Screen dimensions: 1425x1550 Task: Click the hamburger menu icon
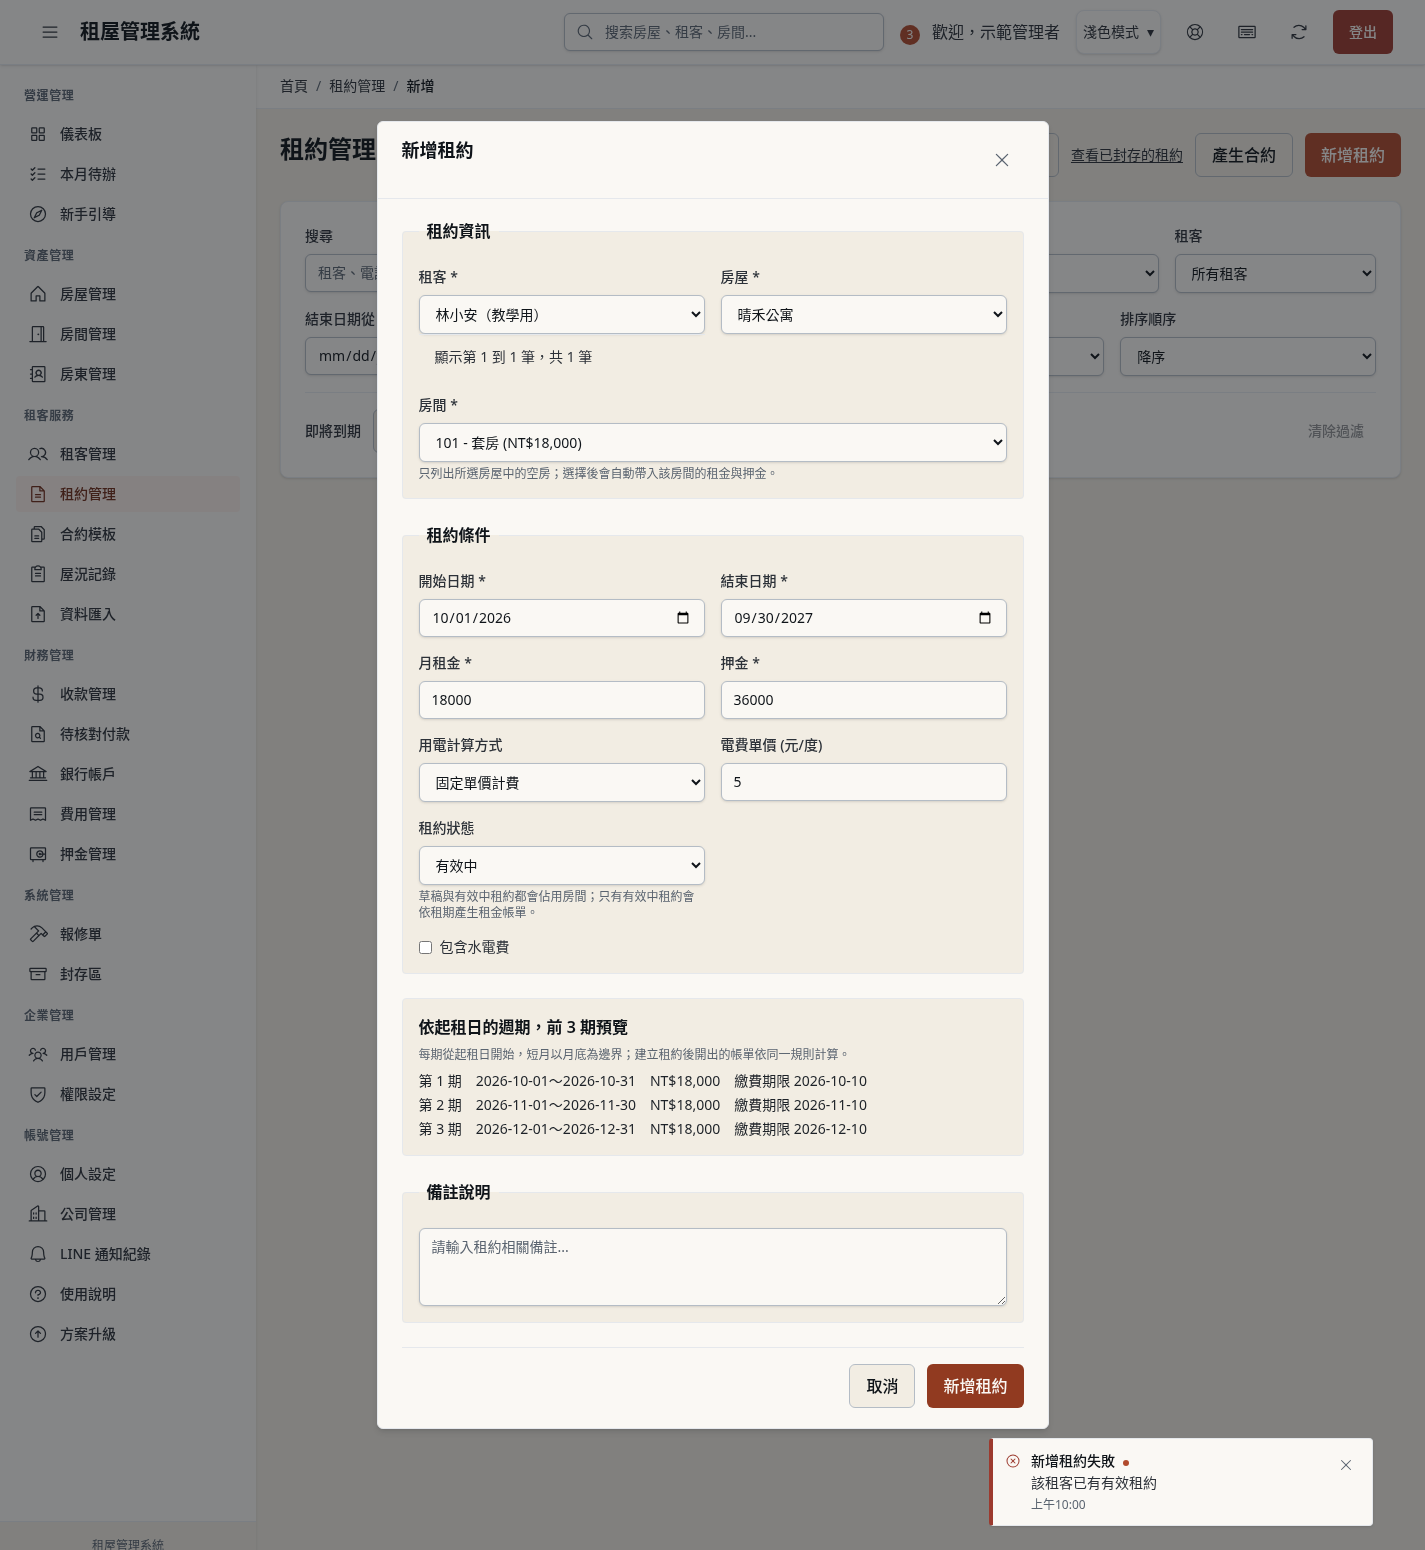[50, 32]
